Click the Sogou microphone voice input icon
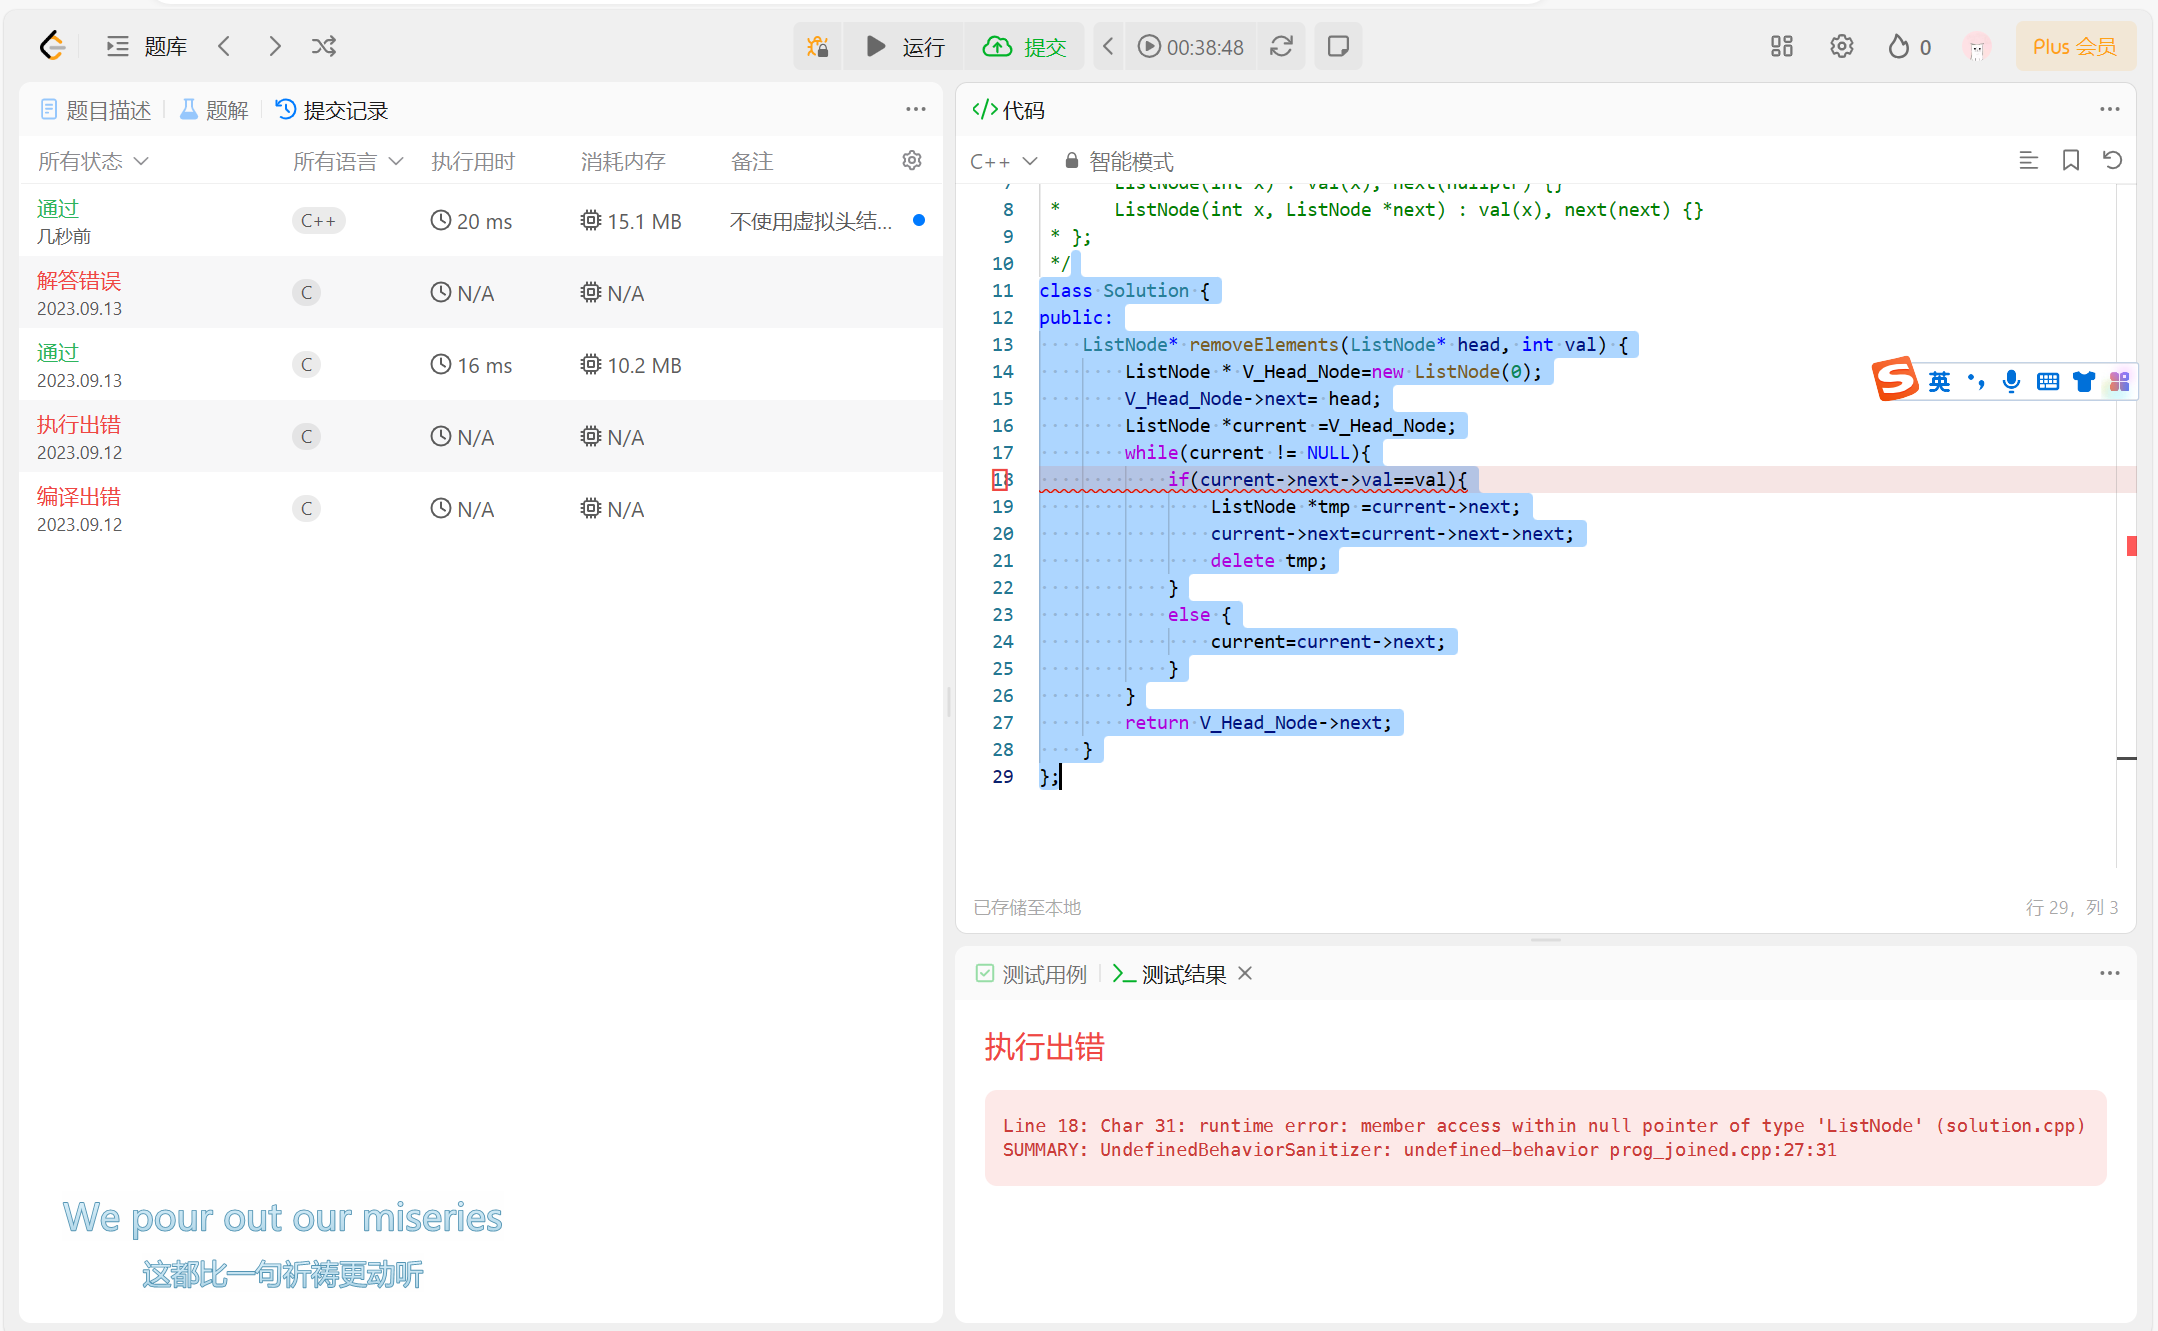 2012,381
